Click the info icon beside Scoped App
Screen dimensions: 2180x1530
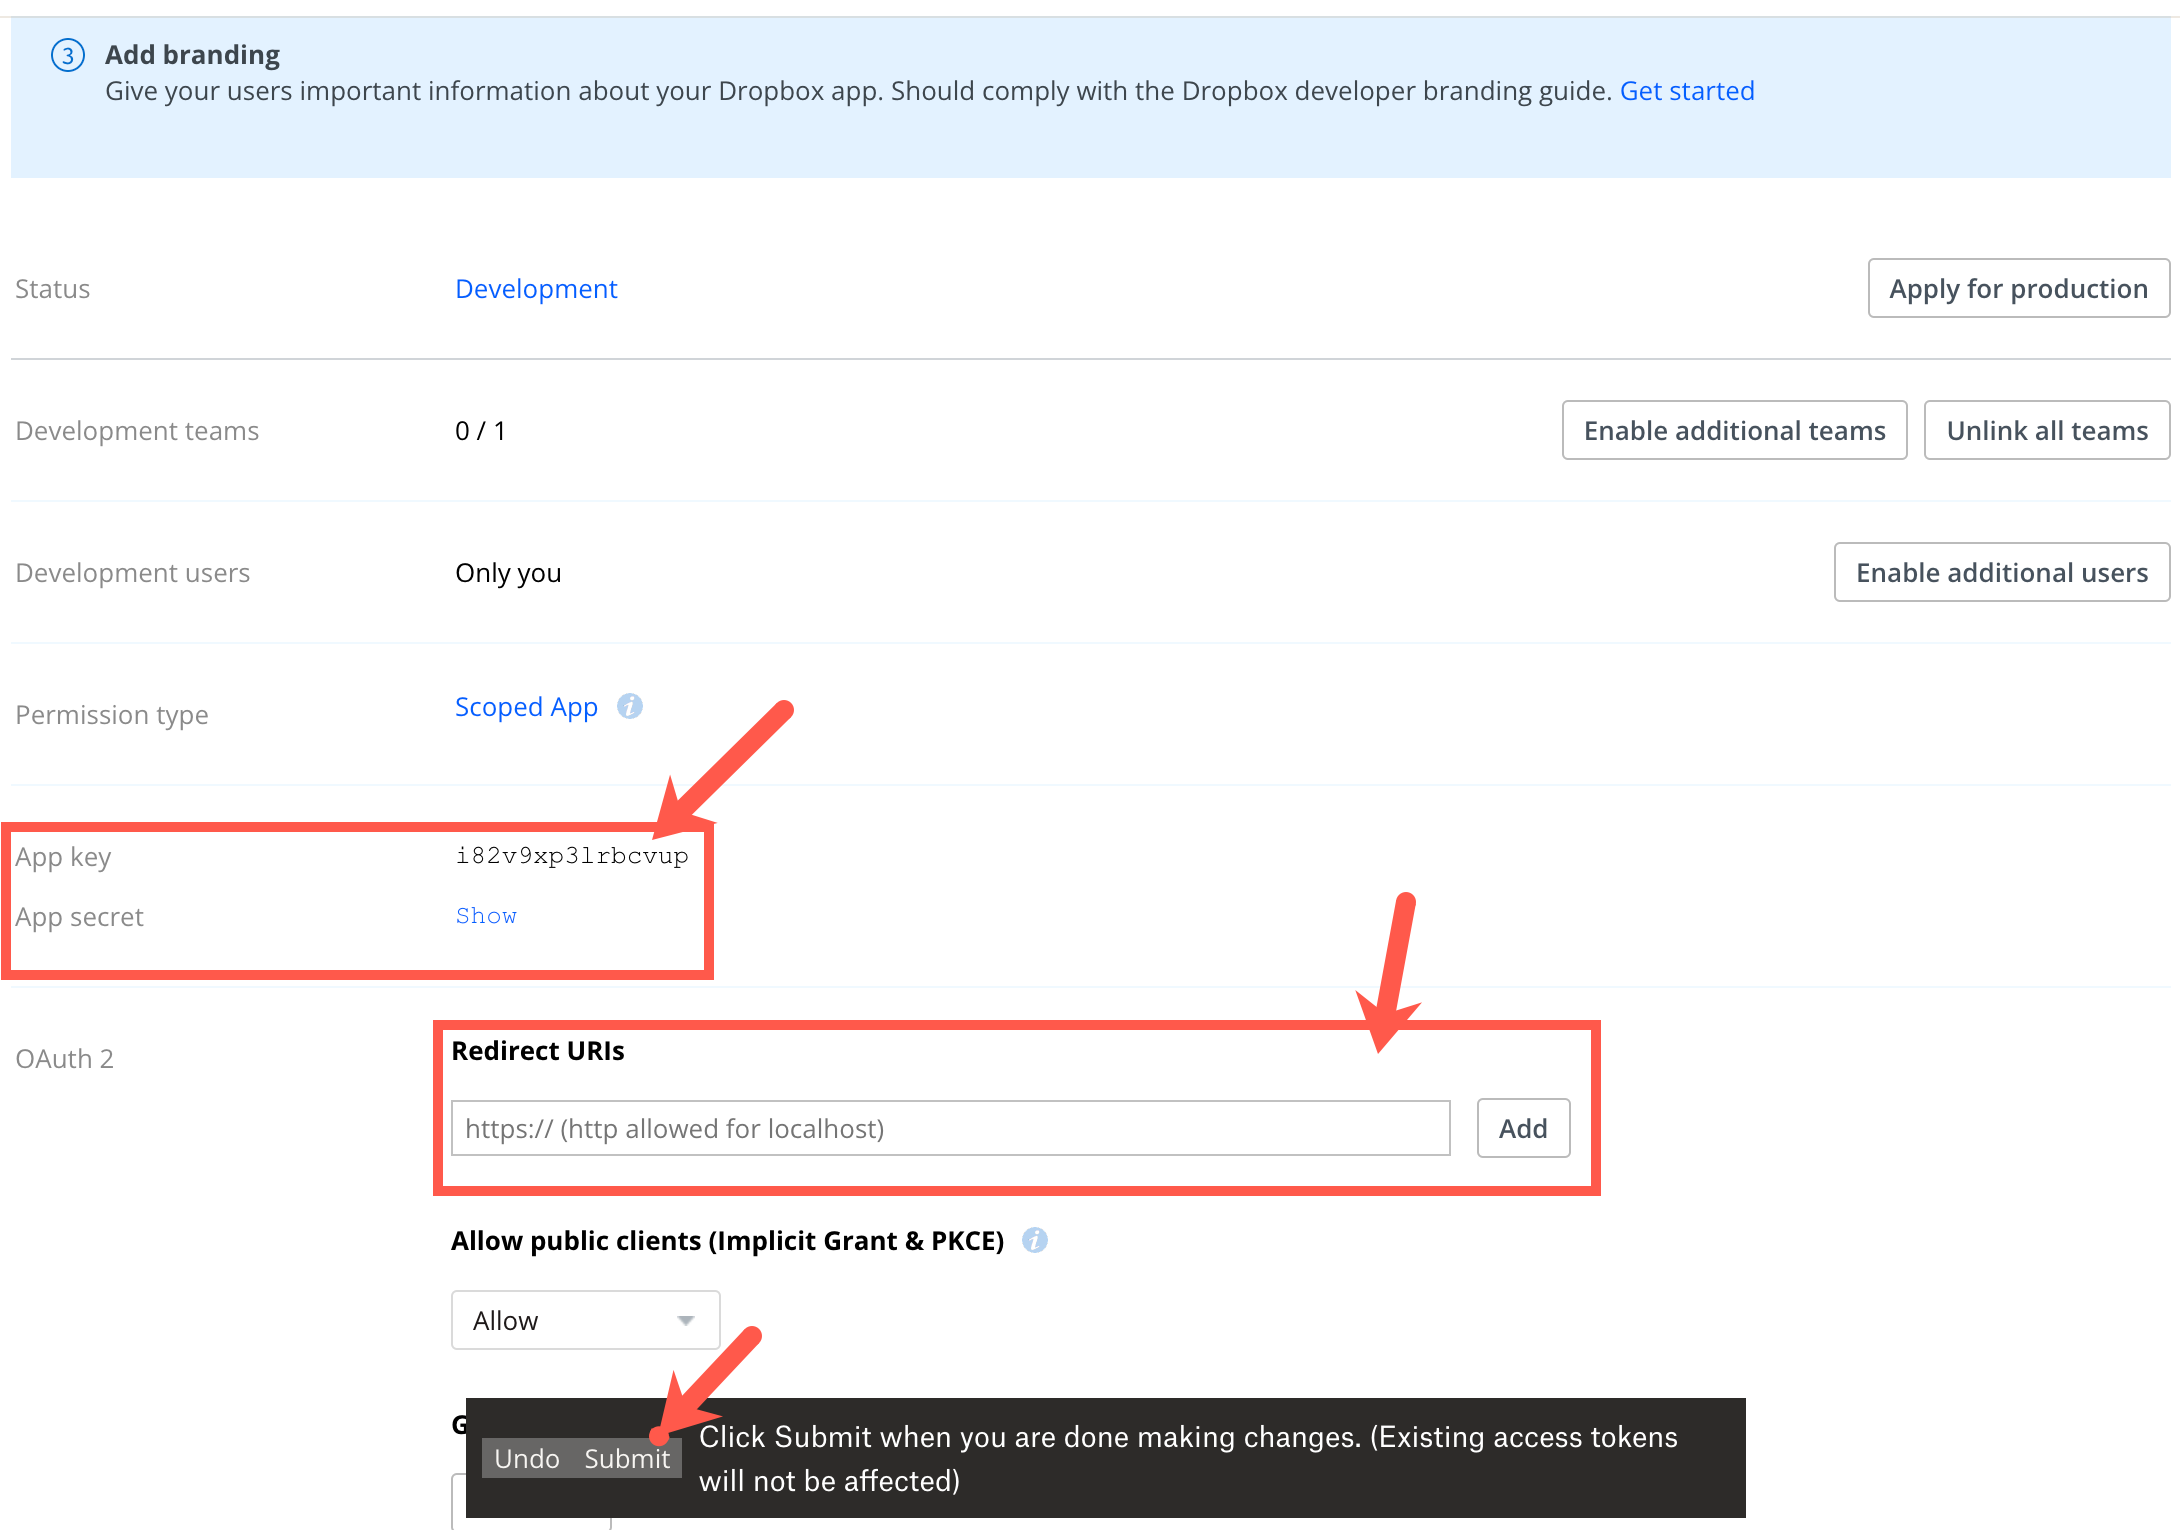(x=629, y=706)
